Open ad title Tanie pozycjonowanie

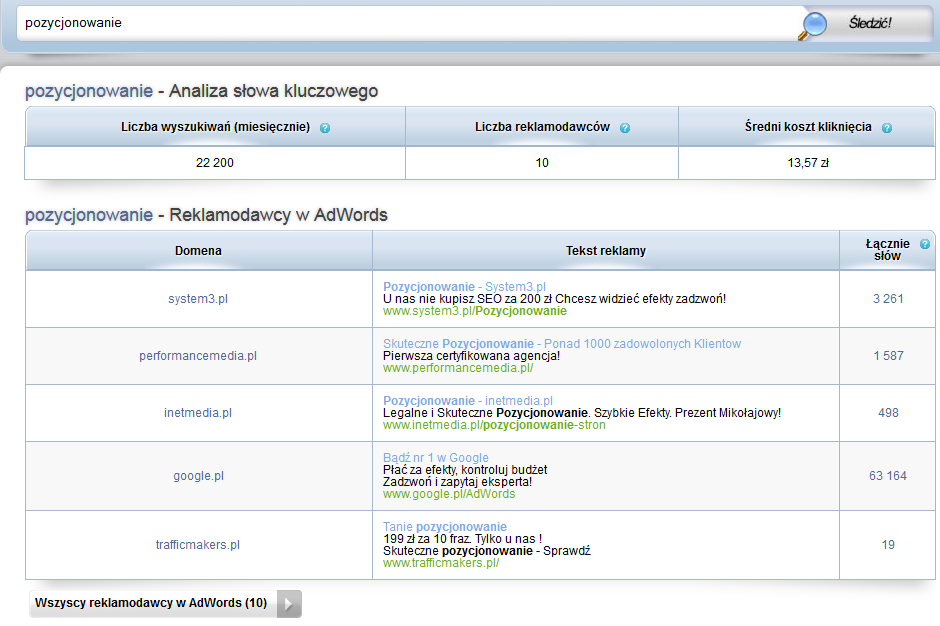point(444,527)
